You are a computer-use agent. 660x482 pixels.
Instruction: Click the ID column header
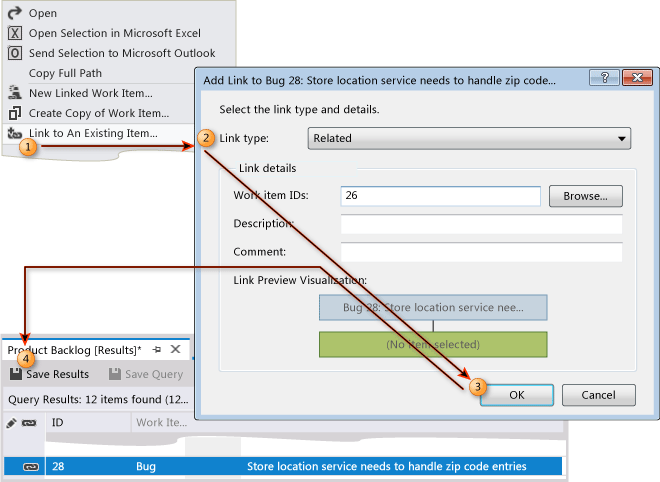point(88,422)
